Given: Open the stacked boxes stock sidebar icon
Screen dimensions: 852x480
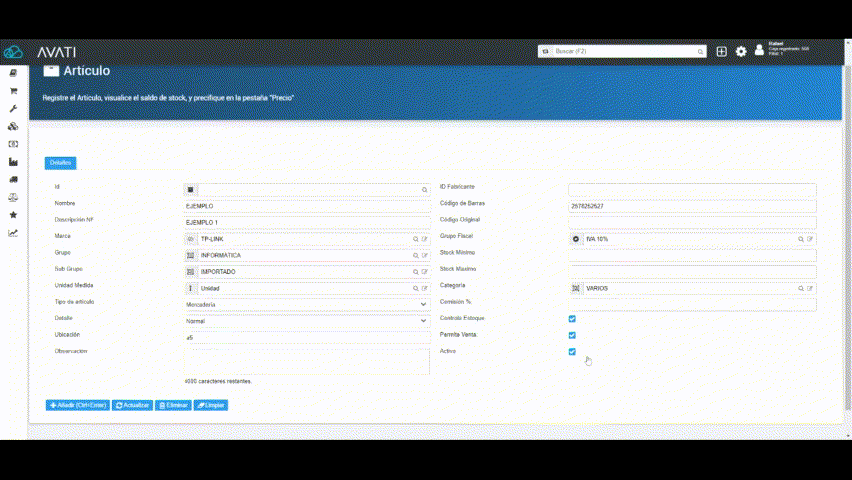Looking at the screenshot, I should click(13, 126).
